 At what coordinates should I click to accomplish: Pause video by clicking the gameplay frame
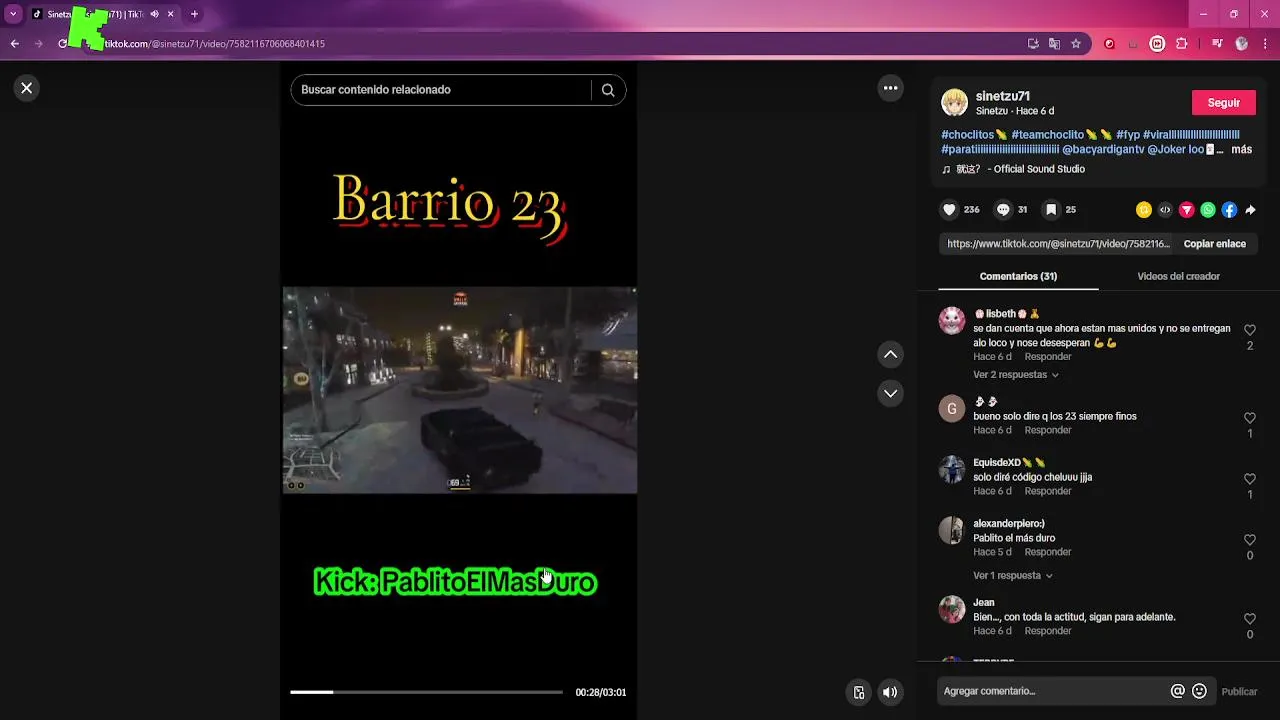pos(460,390)
